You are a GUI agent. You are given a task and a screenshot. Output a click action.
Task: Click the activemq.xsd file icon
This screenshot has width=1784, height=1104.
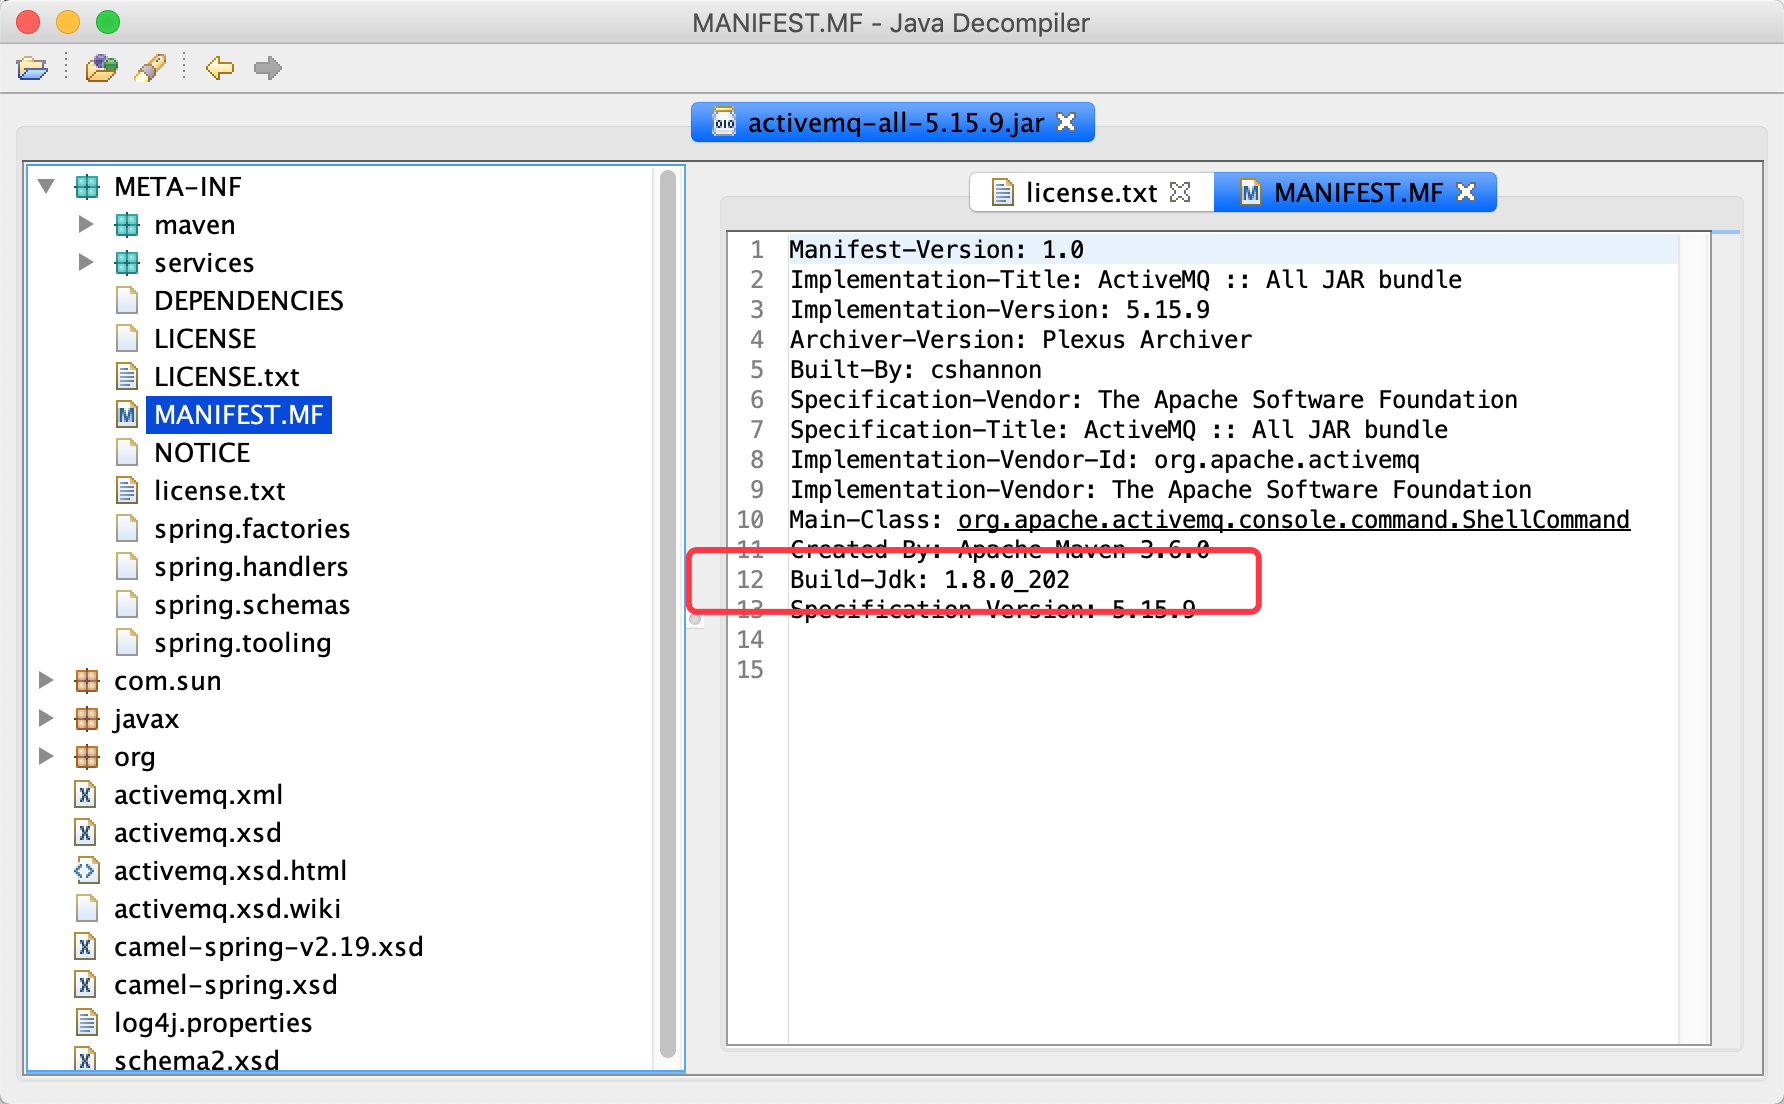tap(86, 833)
